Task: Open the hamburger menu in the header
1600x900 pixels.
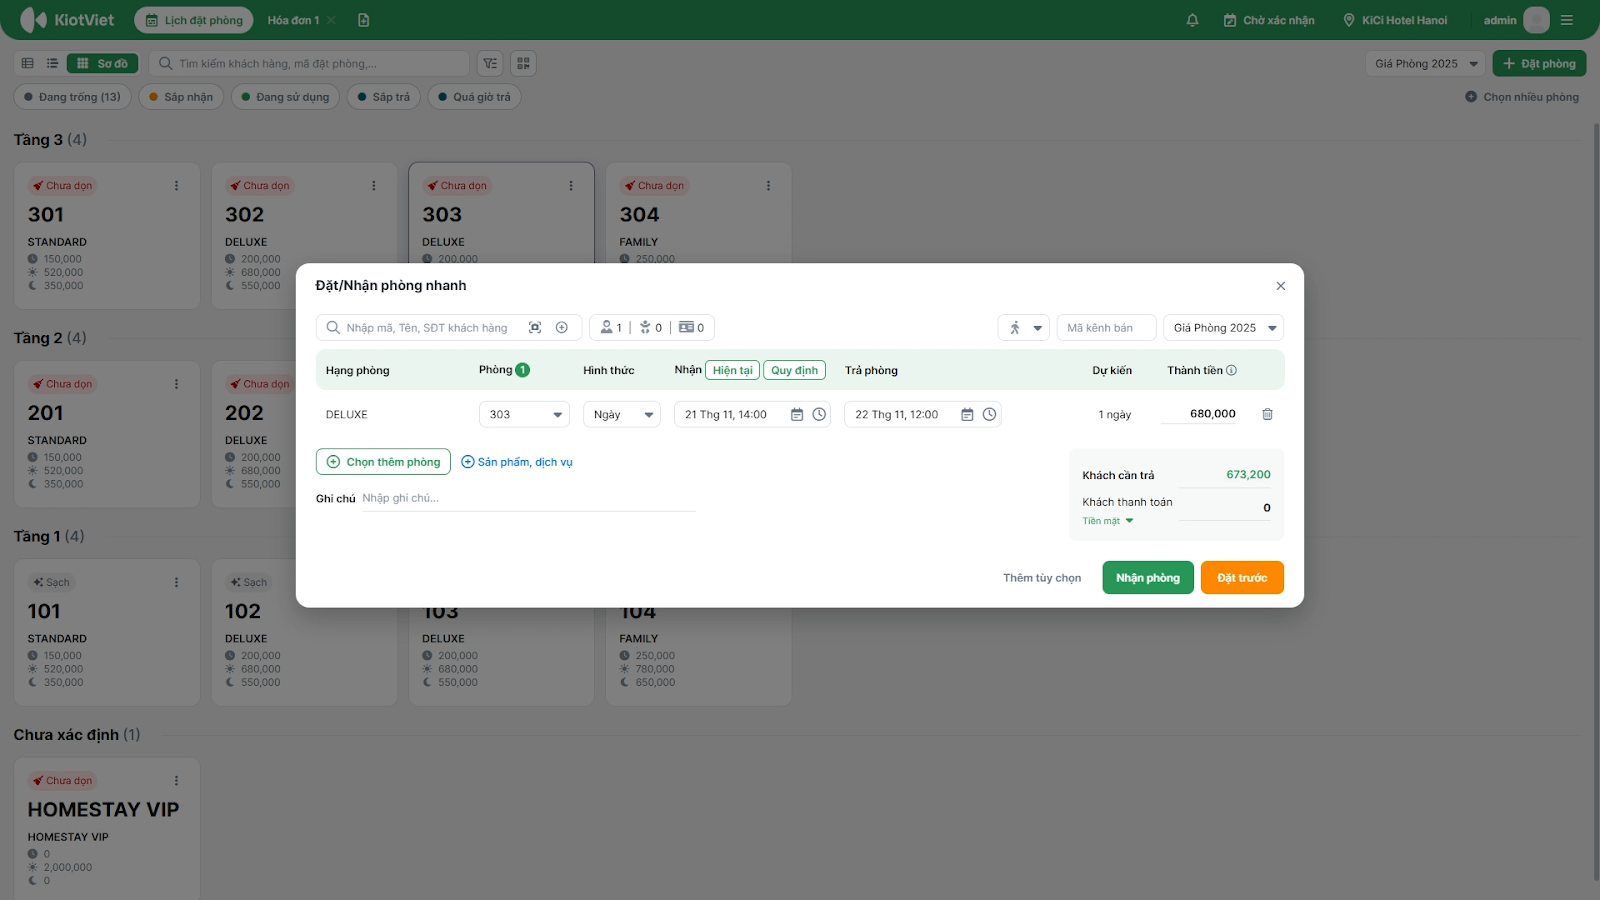Action: [1567, 20]
